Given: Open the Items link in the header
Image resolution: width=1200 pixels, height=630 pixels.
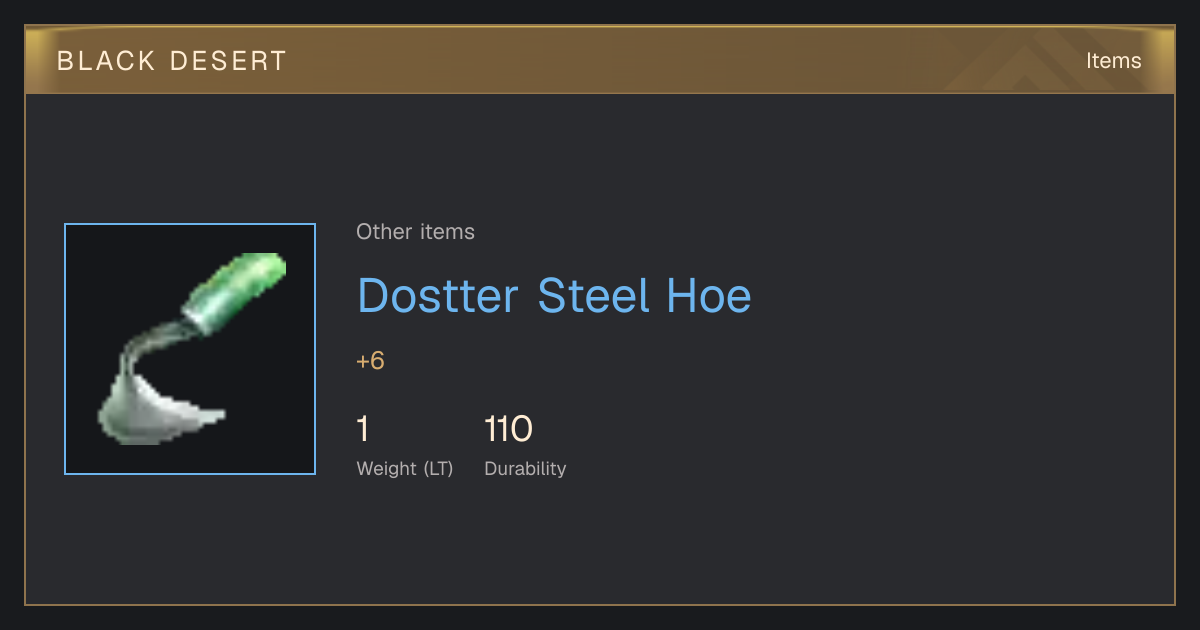Looking at the screenshot, I should (x=1113, y=60).
